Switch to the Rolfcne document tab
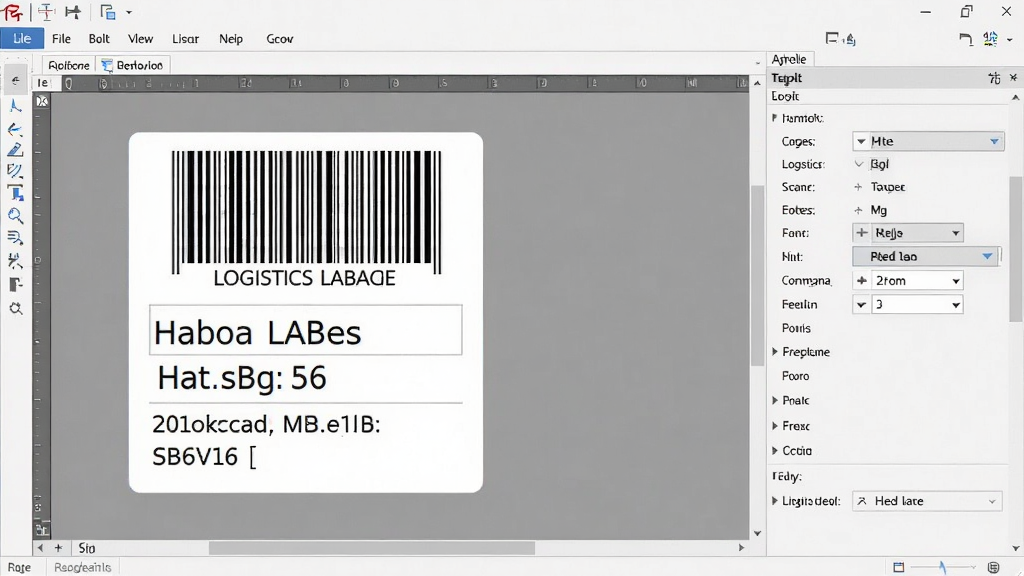 point(69,65)
